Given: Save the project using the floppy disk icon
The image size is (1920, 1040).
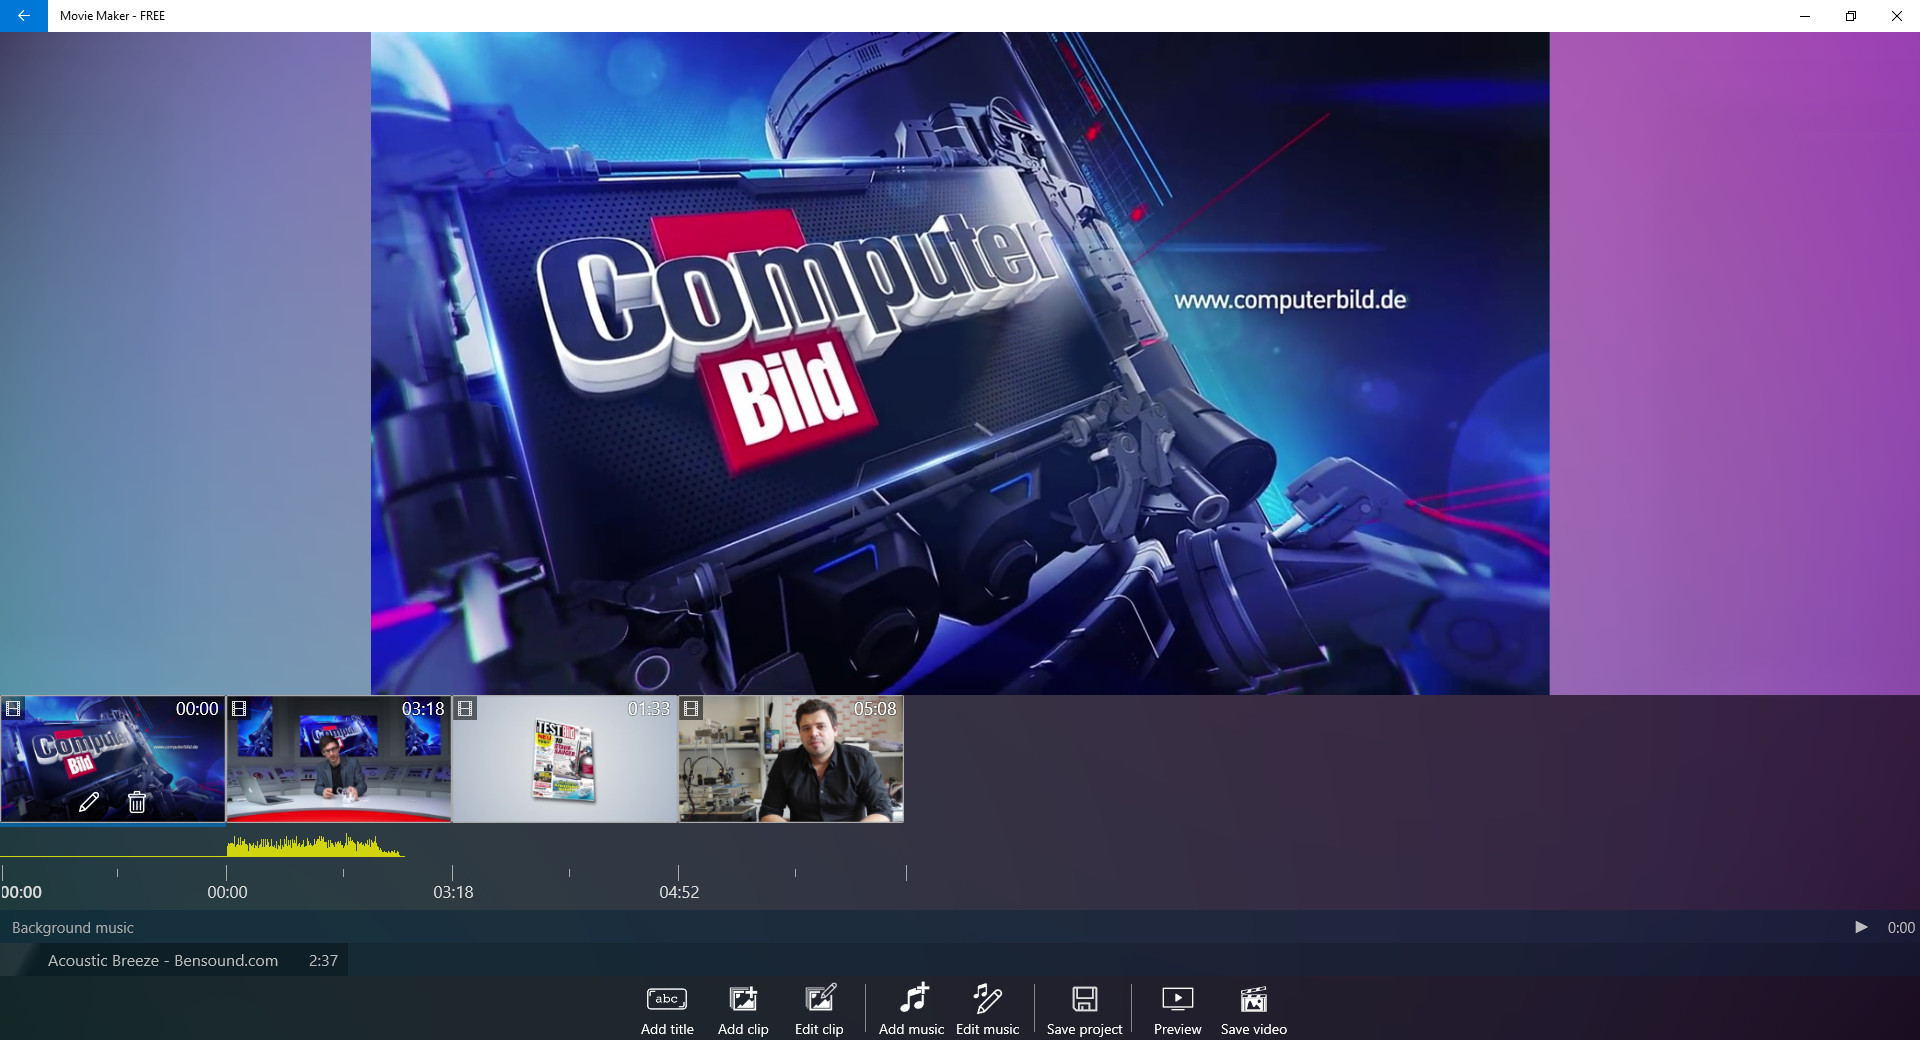Looking at the screenshot, I should pyautogui.click(x=1084, y=999).
